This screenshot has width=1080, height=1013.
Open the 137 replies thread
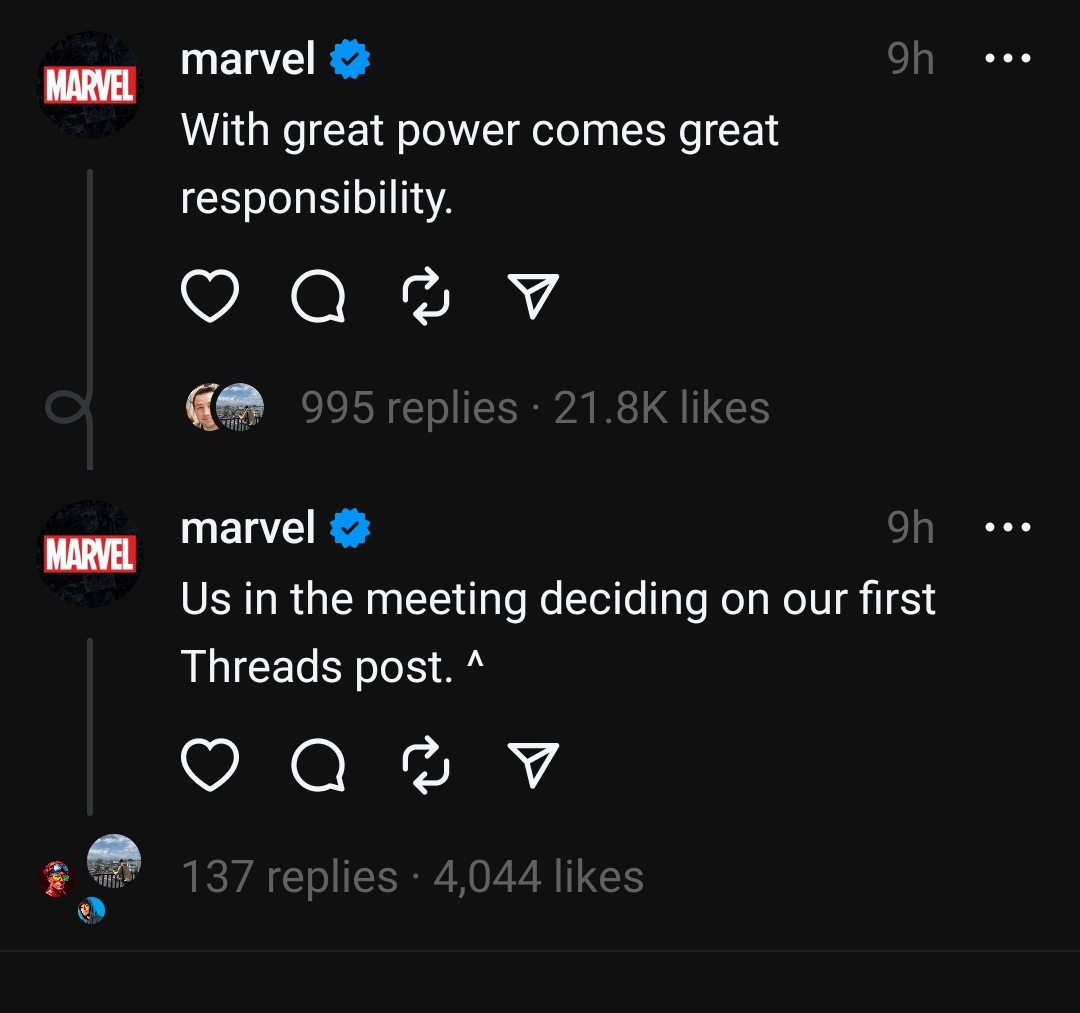290,877
